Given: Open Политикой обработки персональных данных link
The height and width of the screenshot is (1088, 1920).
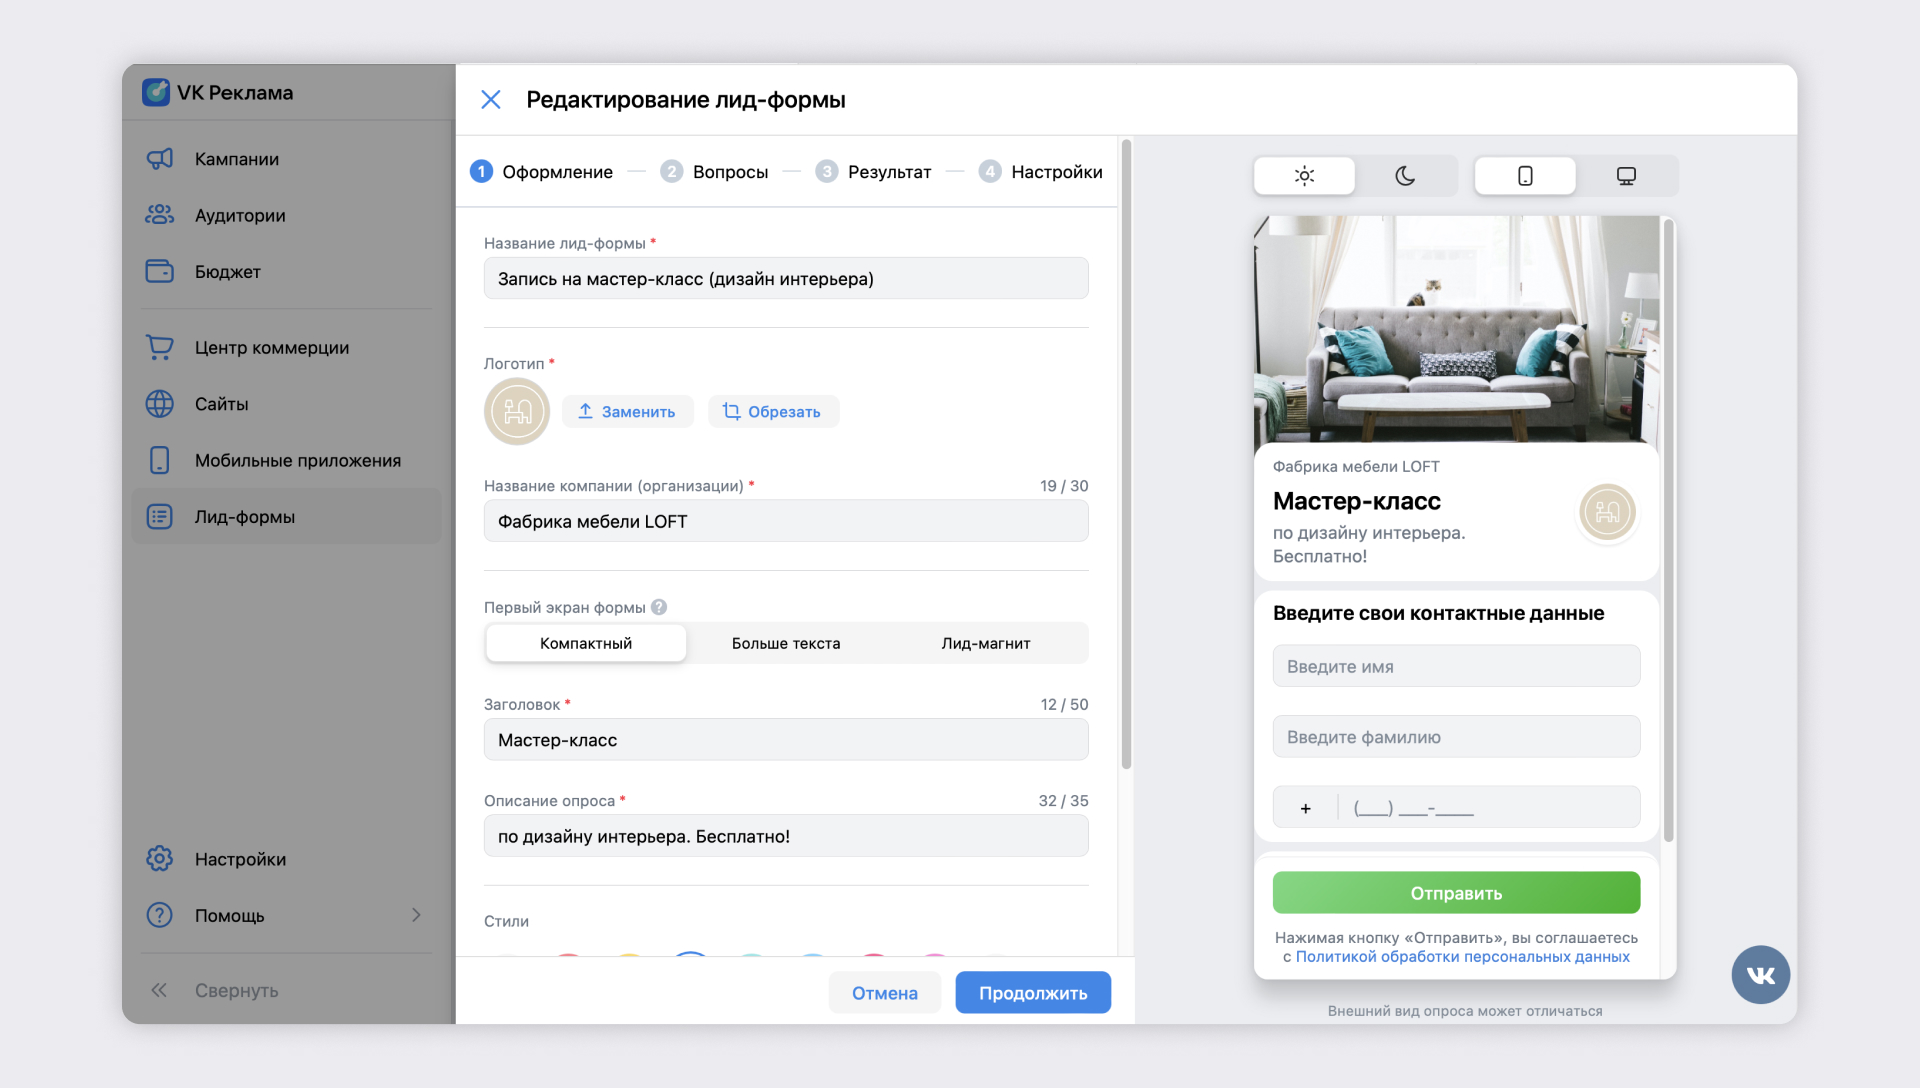Looking at the screenshot, I should (x=1462, y=957).
